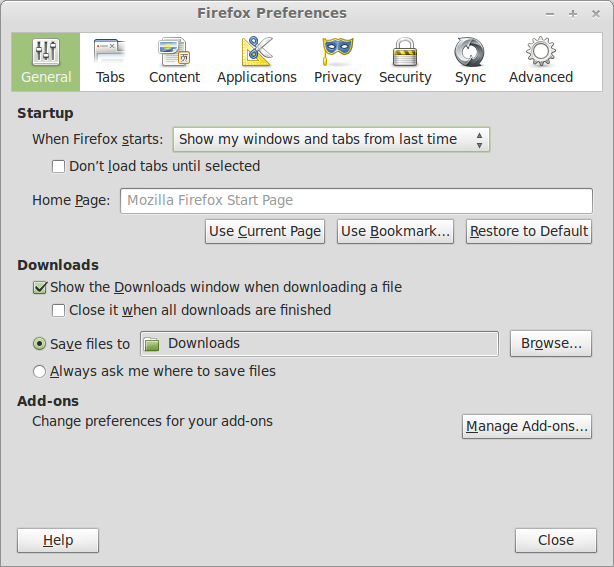Open the Content preferences icon
The height and width of the screenshot is (567, 614).
click(x=174, y=51)
